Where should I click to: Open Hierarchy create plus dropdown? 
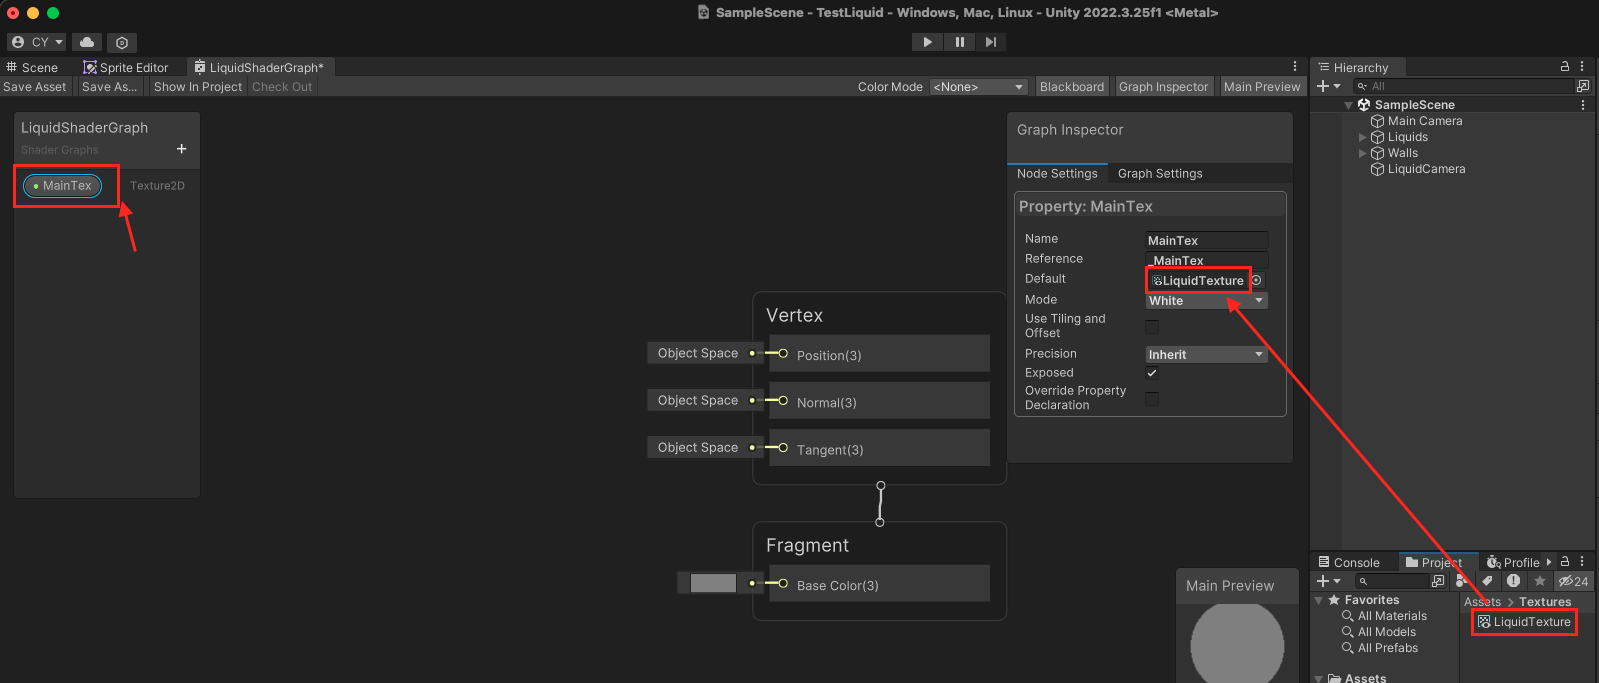(x=1329, y=86)
